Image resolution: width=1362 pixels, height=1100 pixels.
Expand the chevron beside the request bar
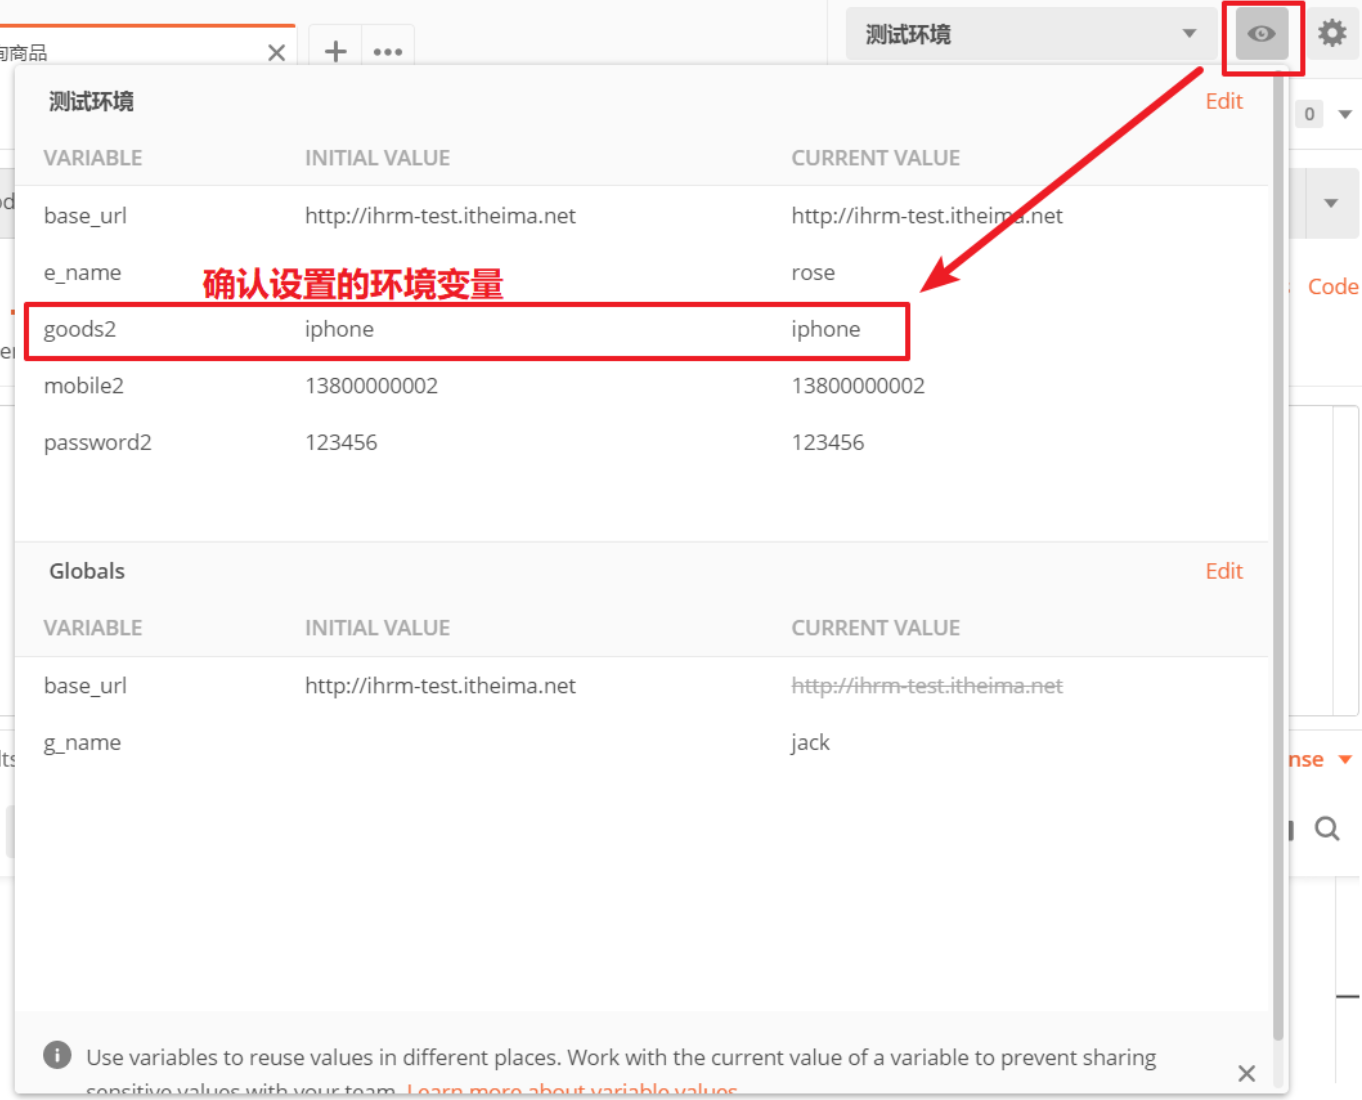1331,203
